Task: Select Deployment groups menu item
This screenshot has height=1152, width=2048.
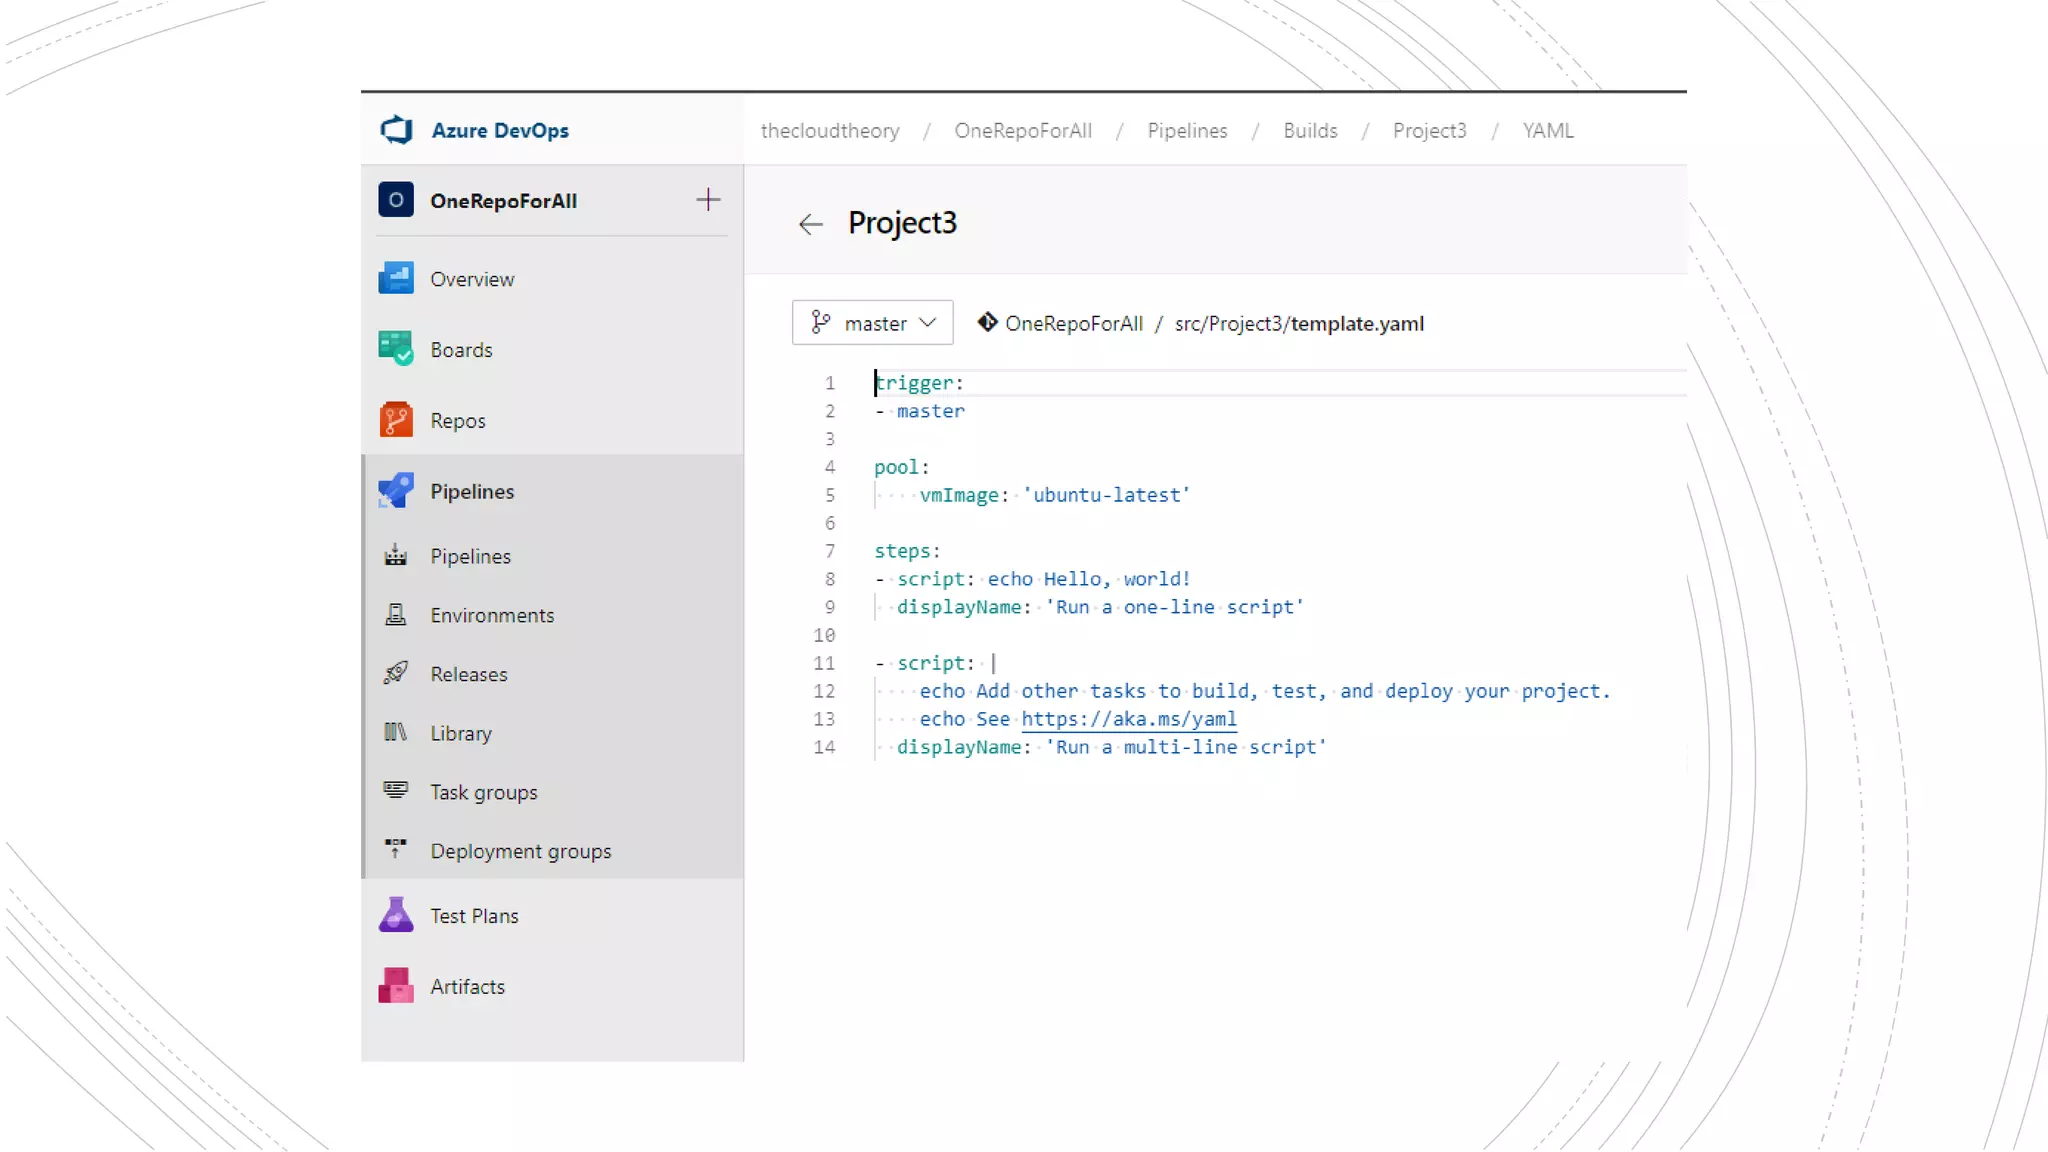Action: (x=520, y=851)
